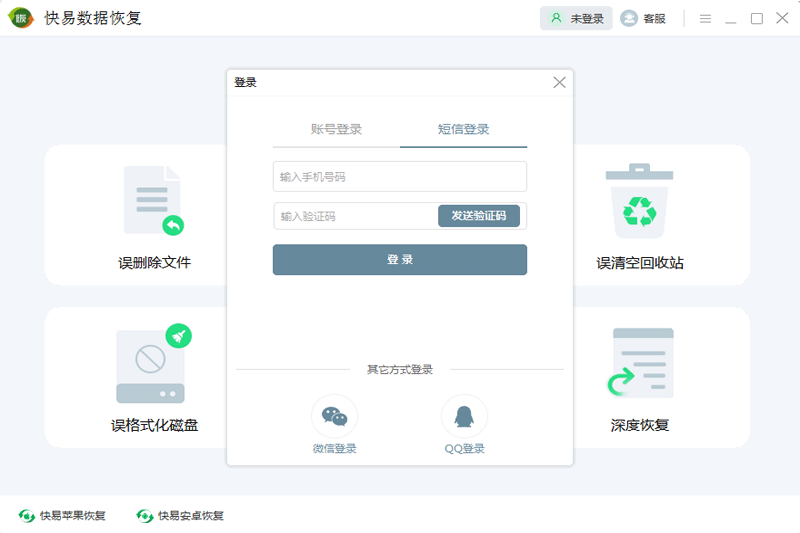Switch to the 账号登录 tab
This screenshot has width=800, height=533.
point(336,130)
